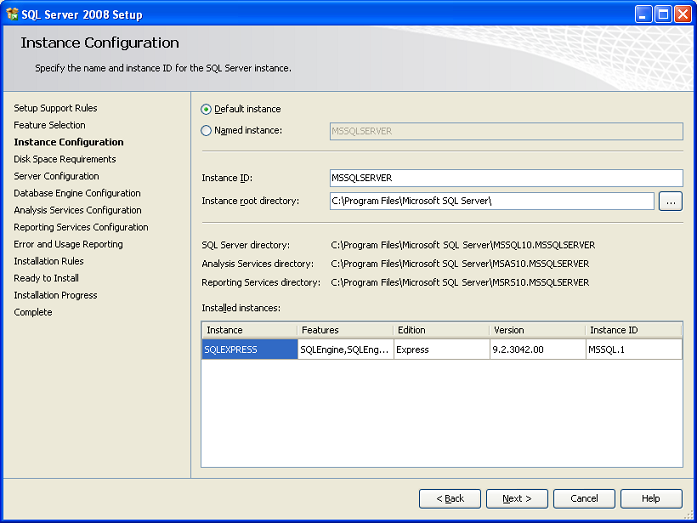This screenshot has width=697, height=523.
Task: Click the MSSQL10.MSSQLSERVER SQL Server directory path
Action: pos(463,245)
